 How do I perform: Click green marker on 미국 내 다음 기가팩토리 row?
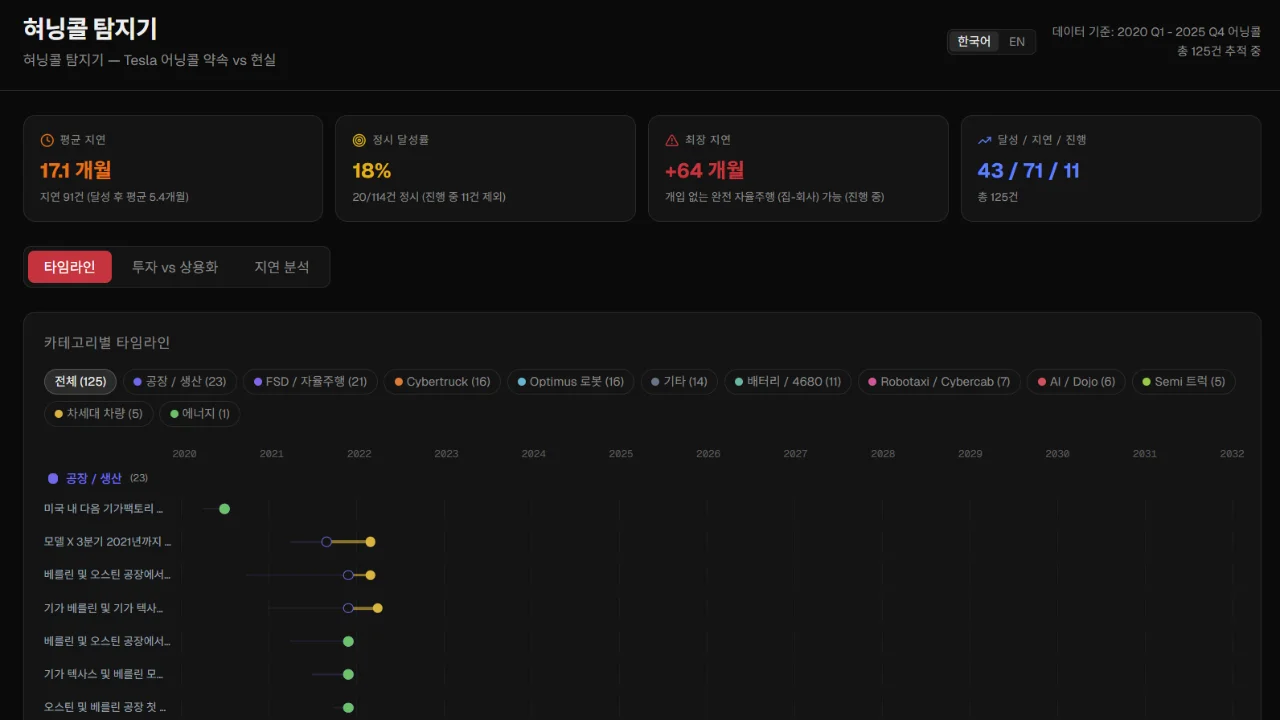225,509
